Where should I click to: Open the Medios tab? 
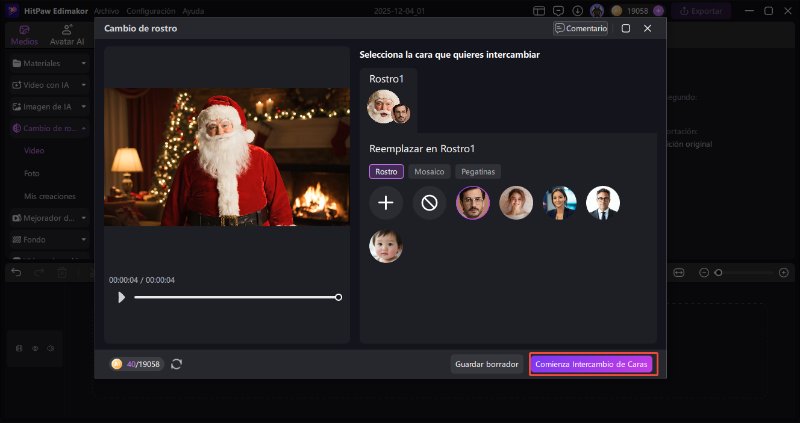pos(24,35)
